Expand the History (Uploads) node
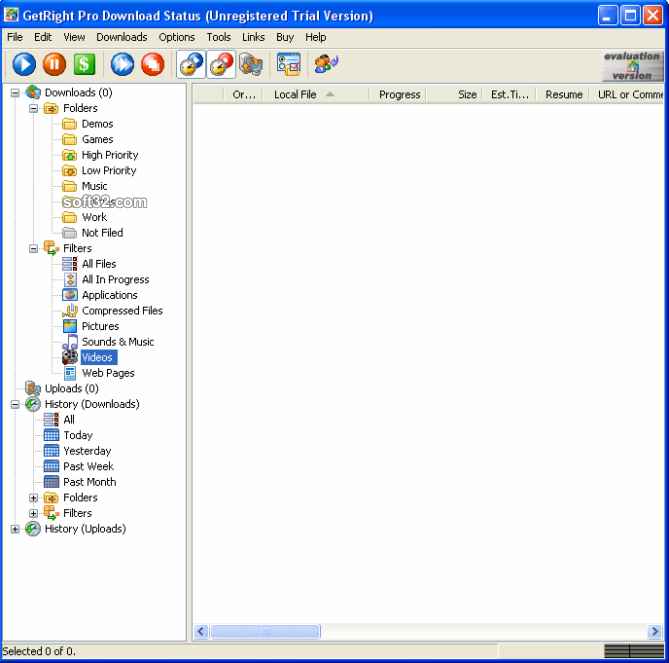This screenshot has width=669, height=663. [x=15, y=529]
